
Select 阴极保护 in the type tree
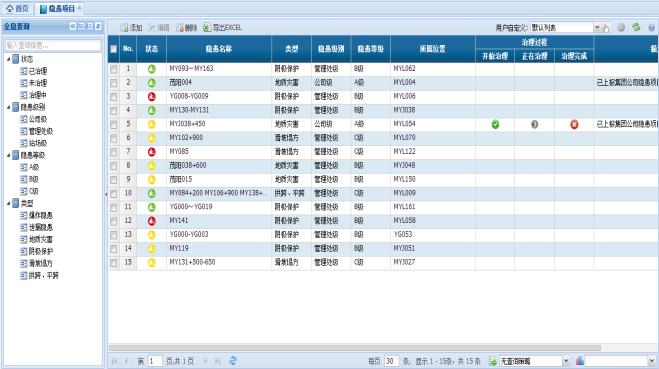pyautogui.click(x=41, y=251)
